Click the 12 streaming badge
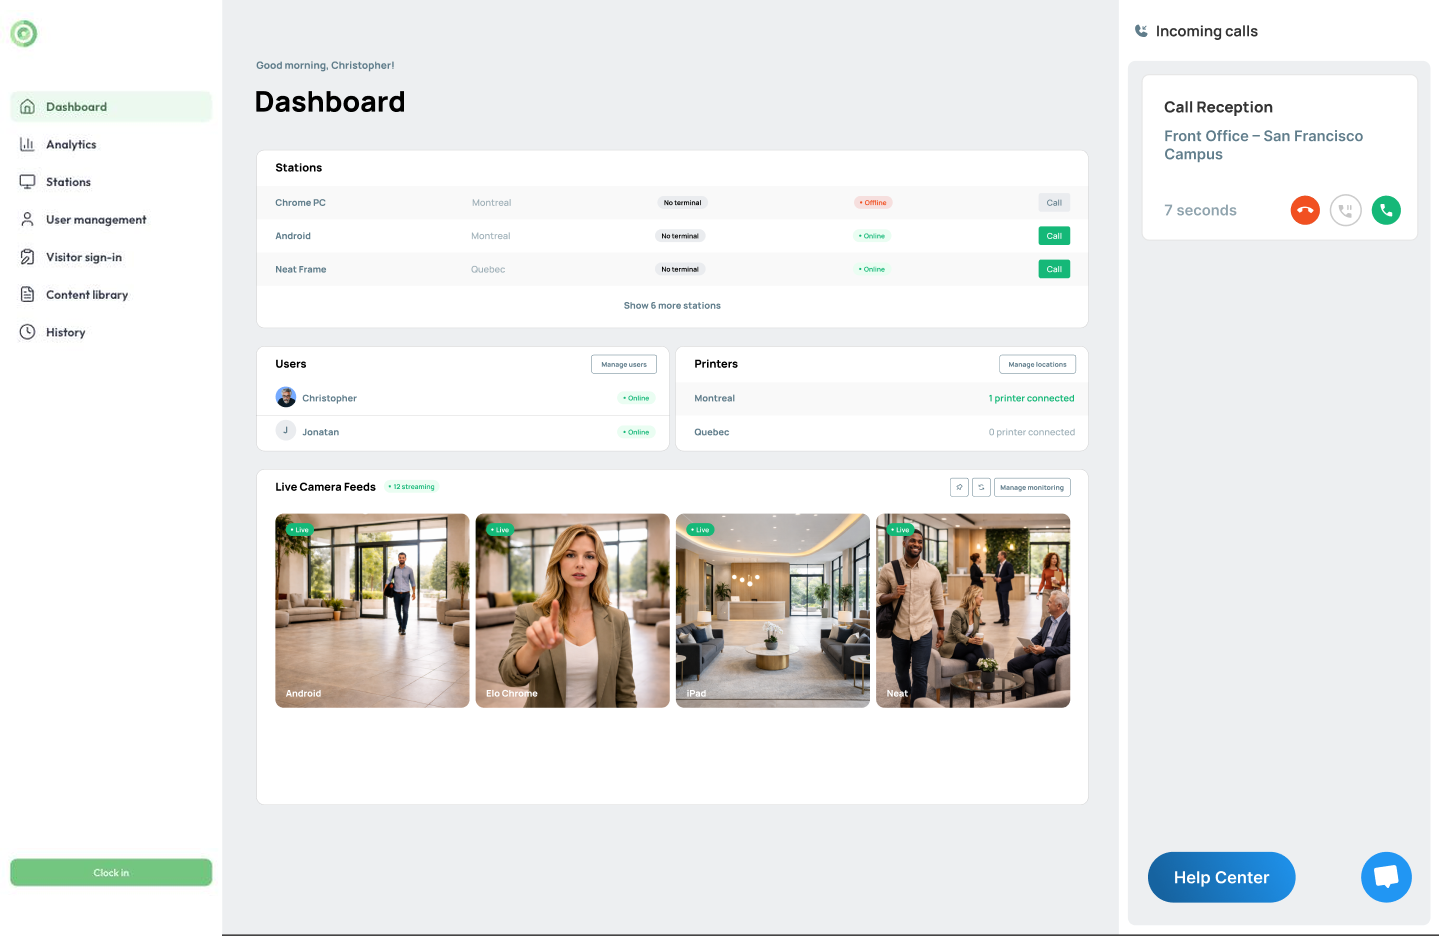 (x=412, y=487)
